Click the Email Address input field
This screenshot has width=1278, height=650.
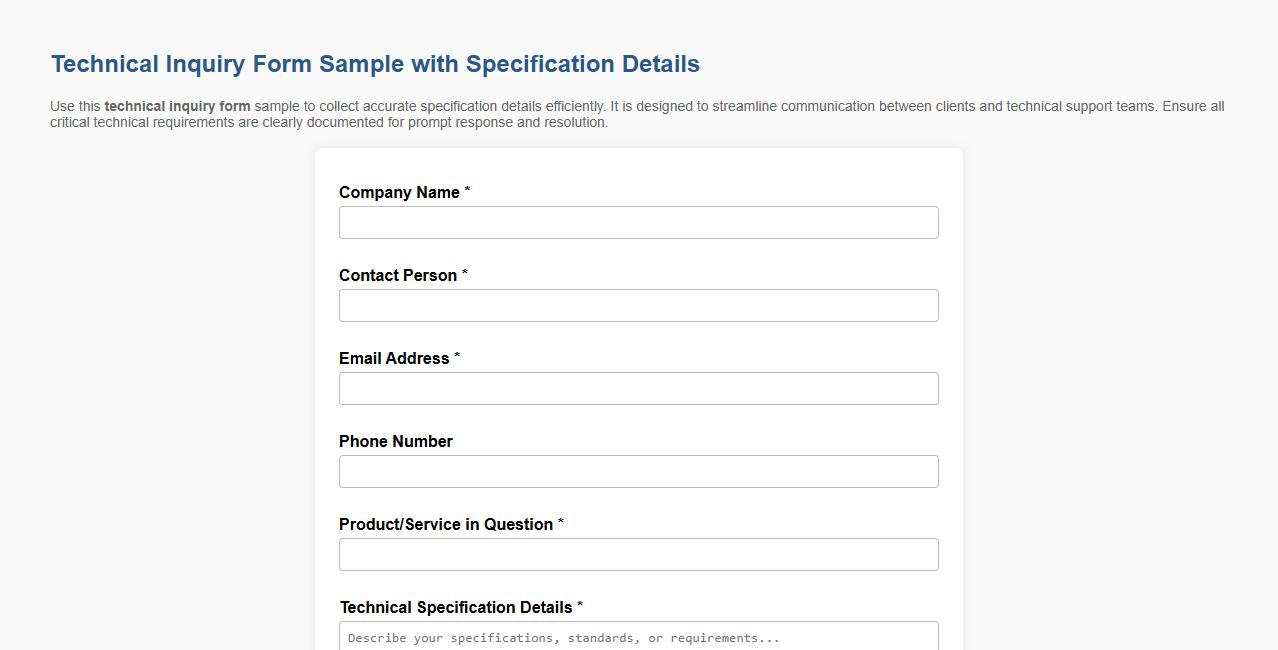[638, 388]
